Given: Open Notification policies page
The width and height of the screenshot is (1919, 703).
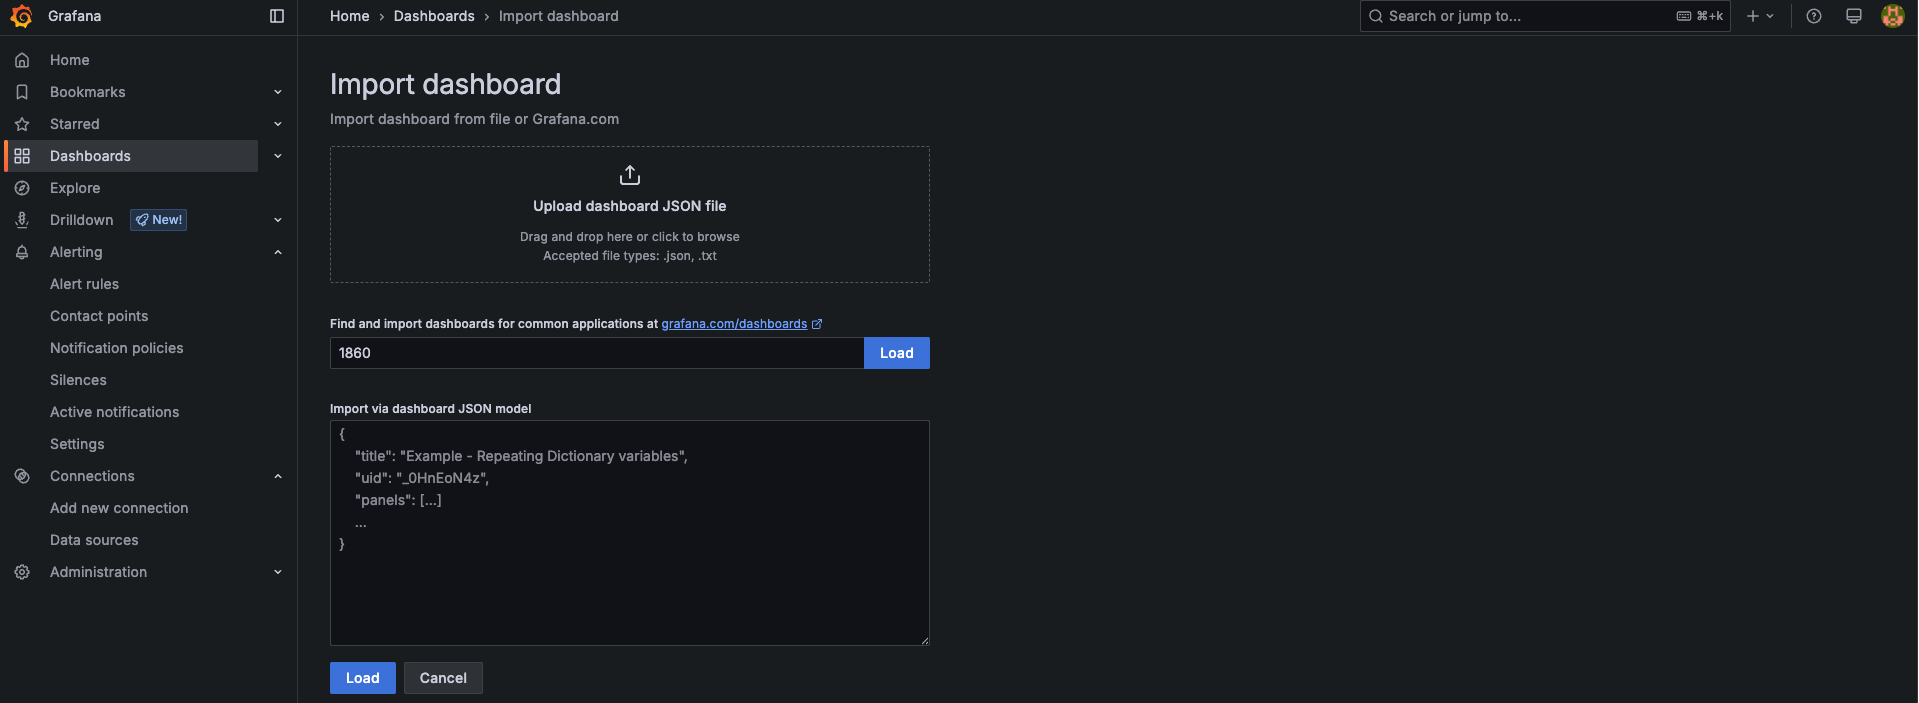Looking at the screenshot, I should 117,348.
